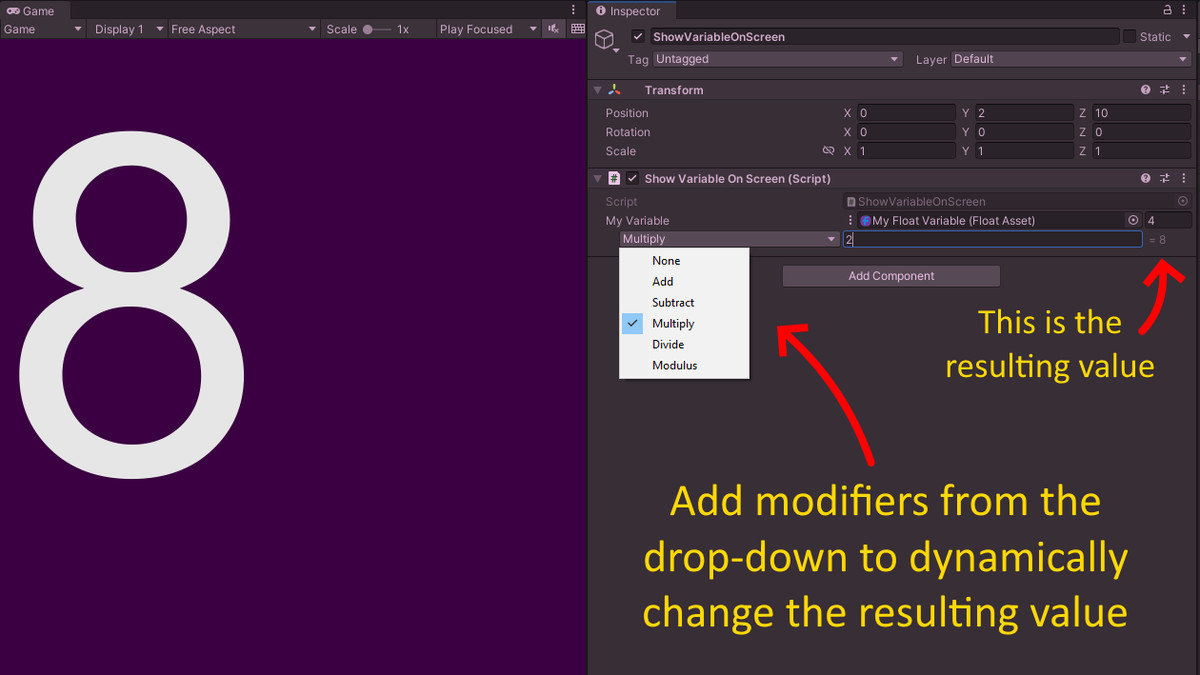Open the Inspector panel three-dot menu
1200x675 pixels.
[1186, 10]
